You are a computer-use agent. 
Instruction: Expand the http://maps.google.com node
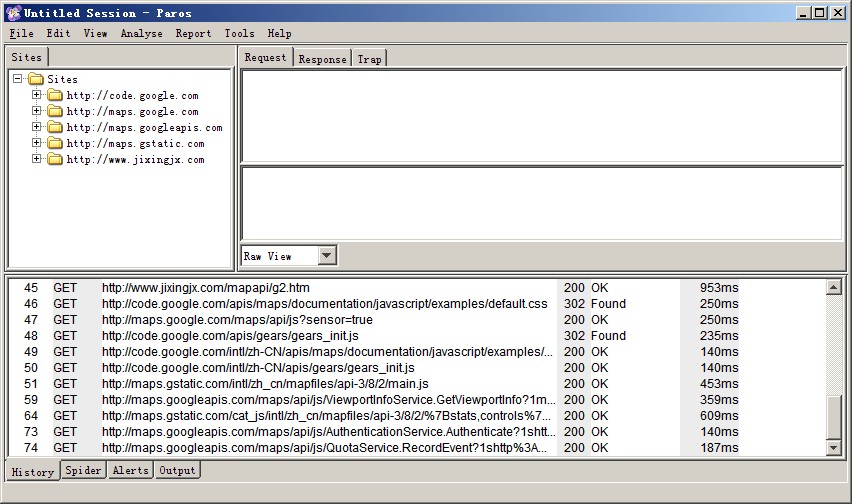(36, 111)
